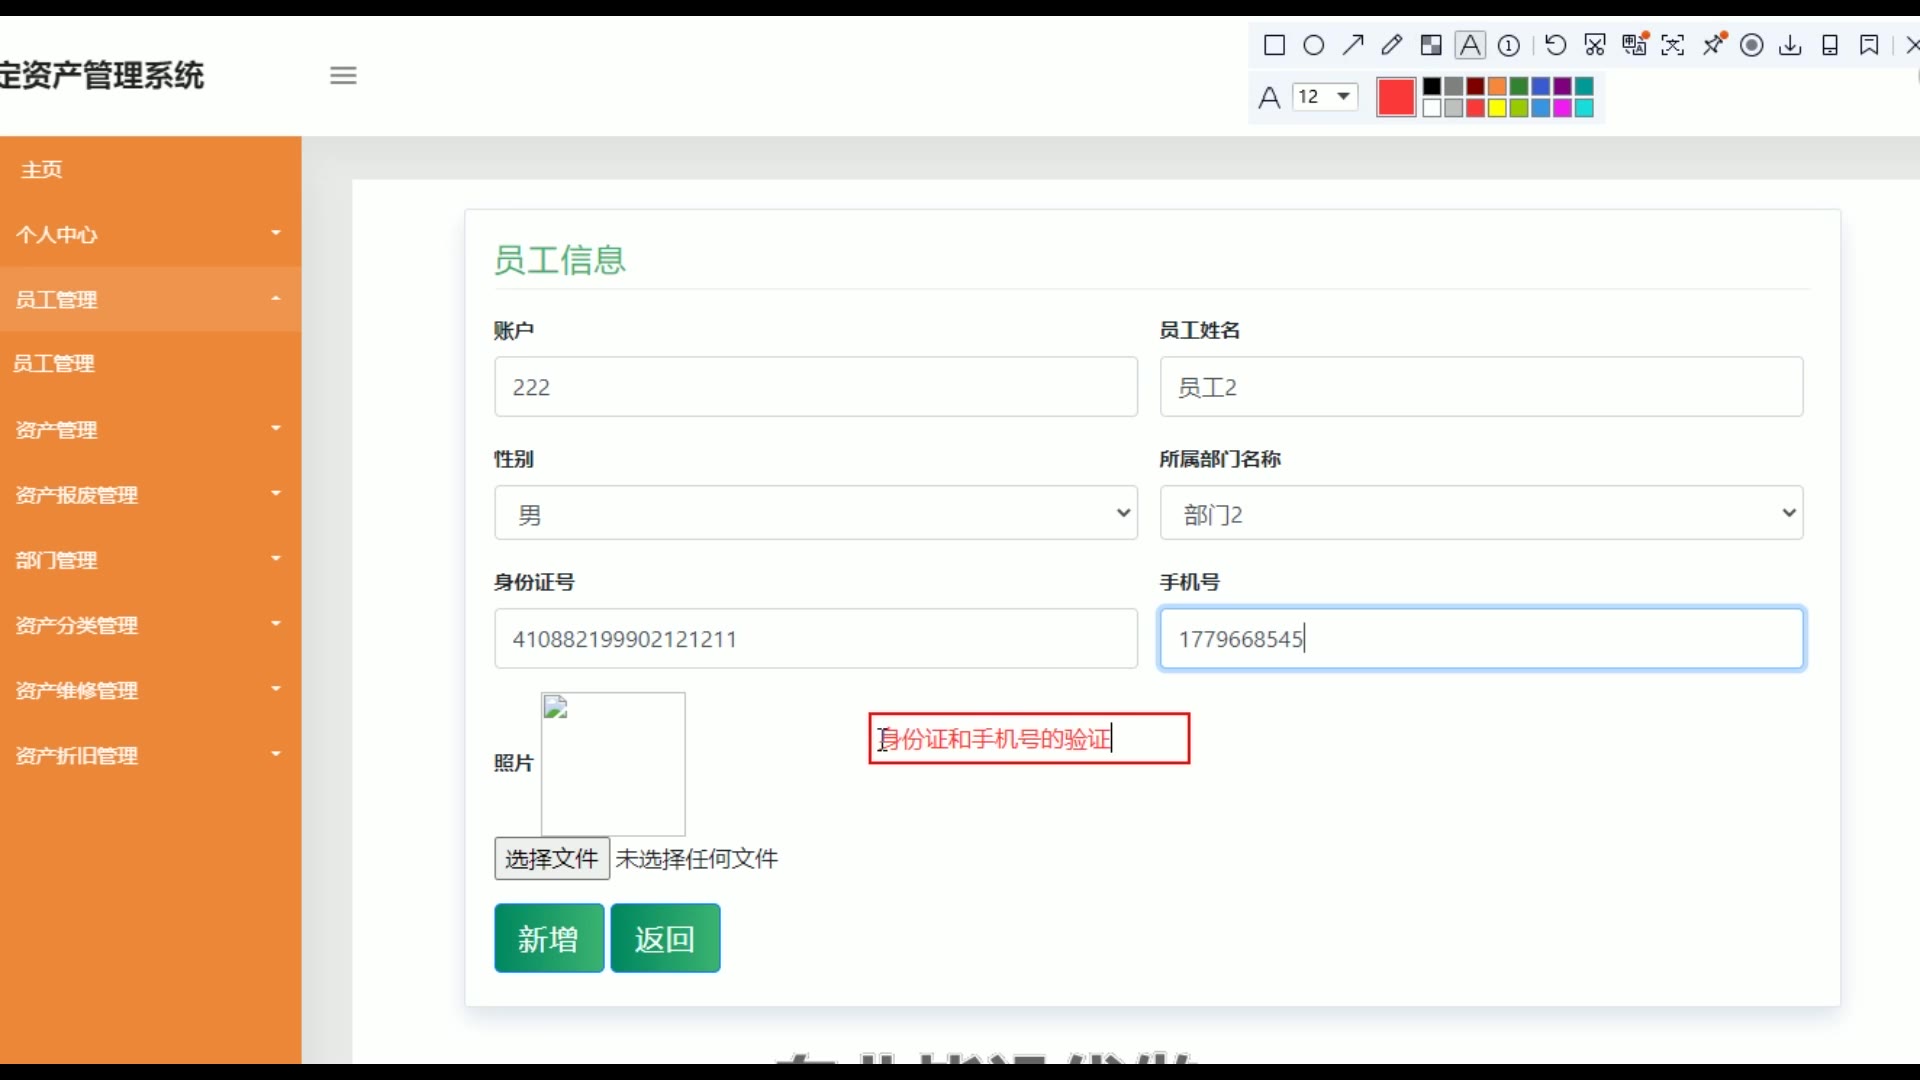Toggle the hamburger sidebar menu
The image size is (1920, 1080).
point(343,75)
